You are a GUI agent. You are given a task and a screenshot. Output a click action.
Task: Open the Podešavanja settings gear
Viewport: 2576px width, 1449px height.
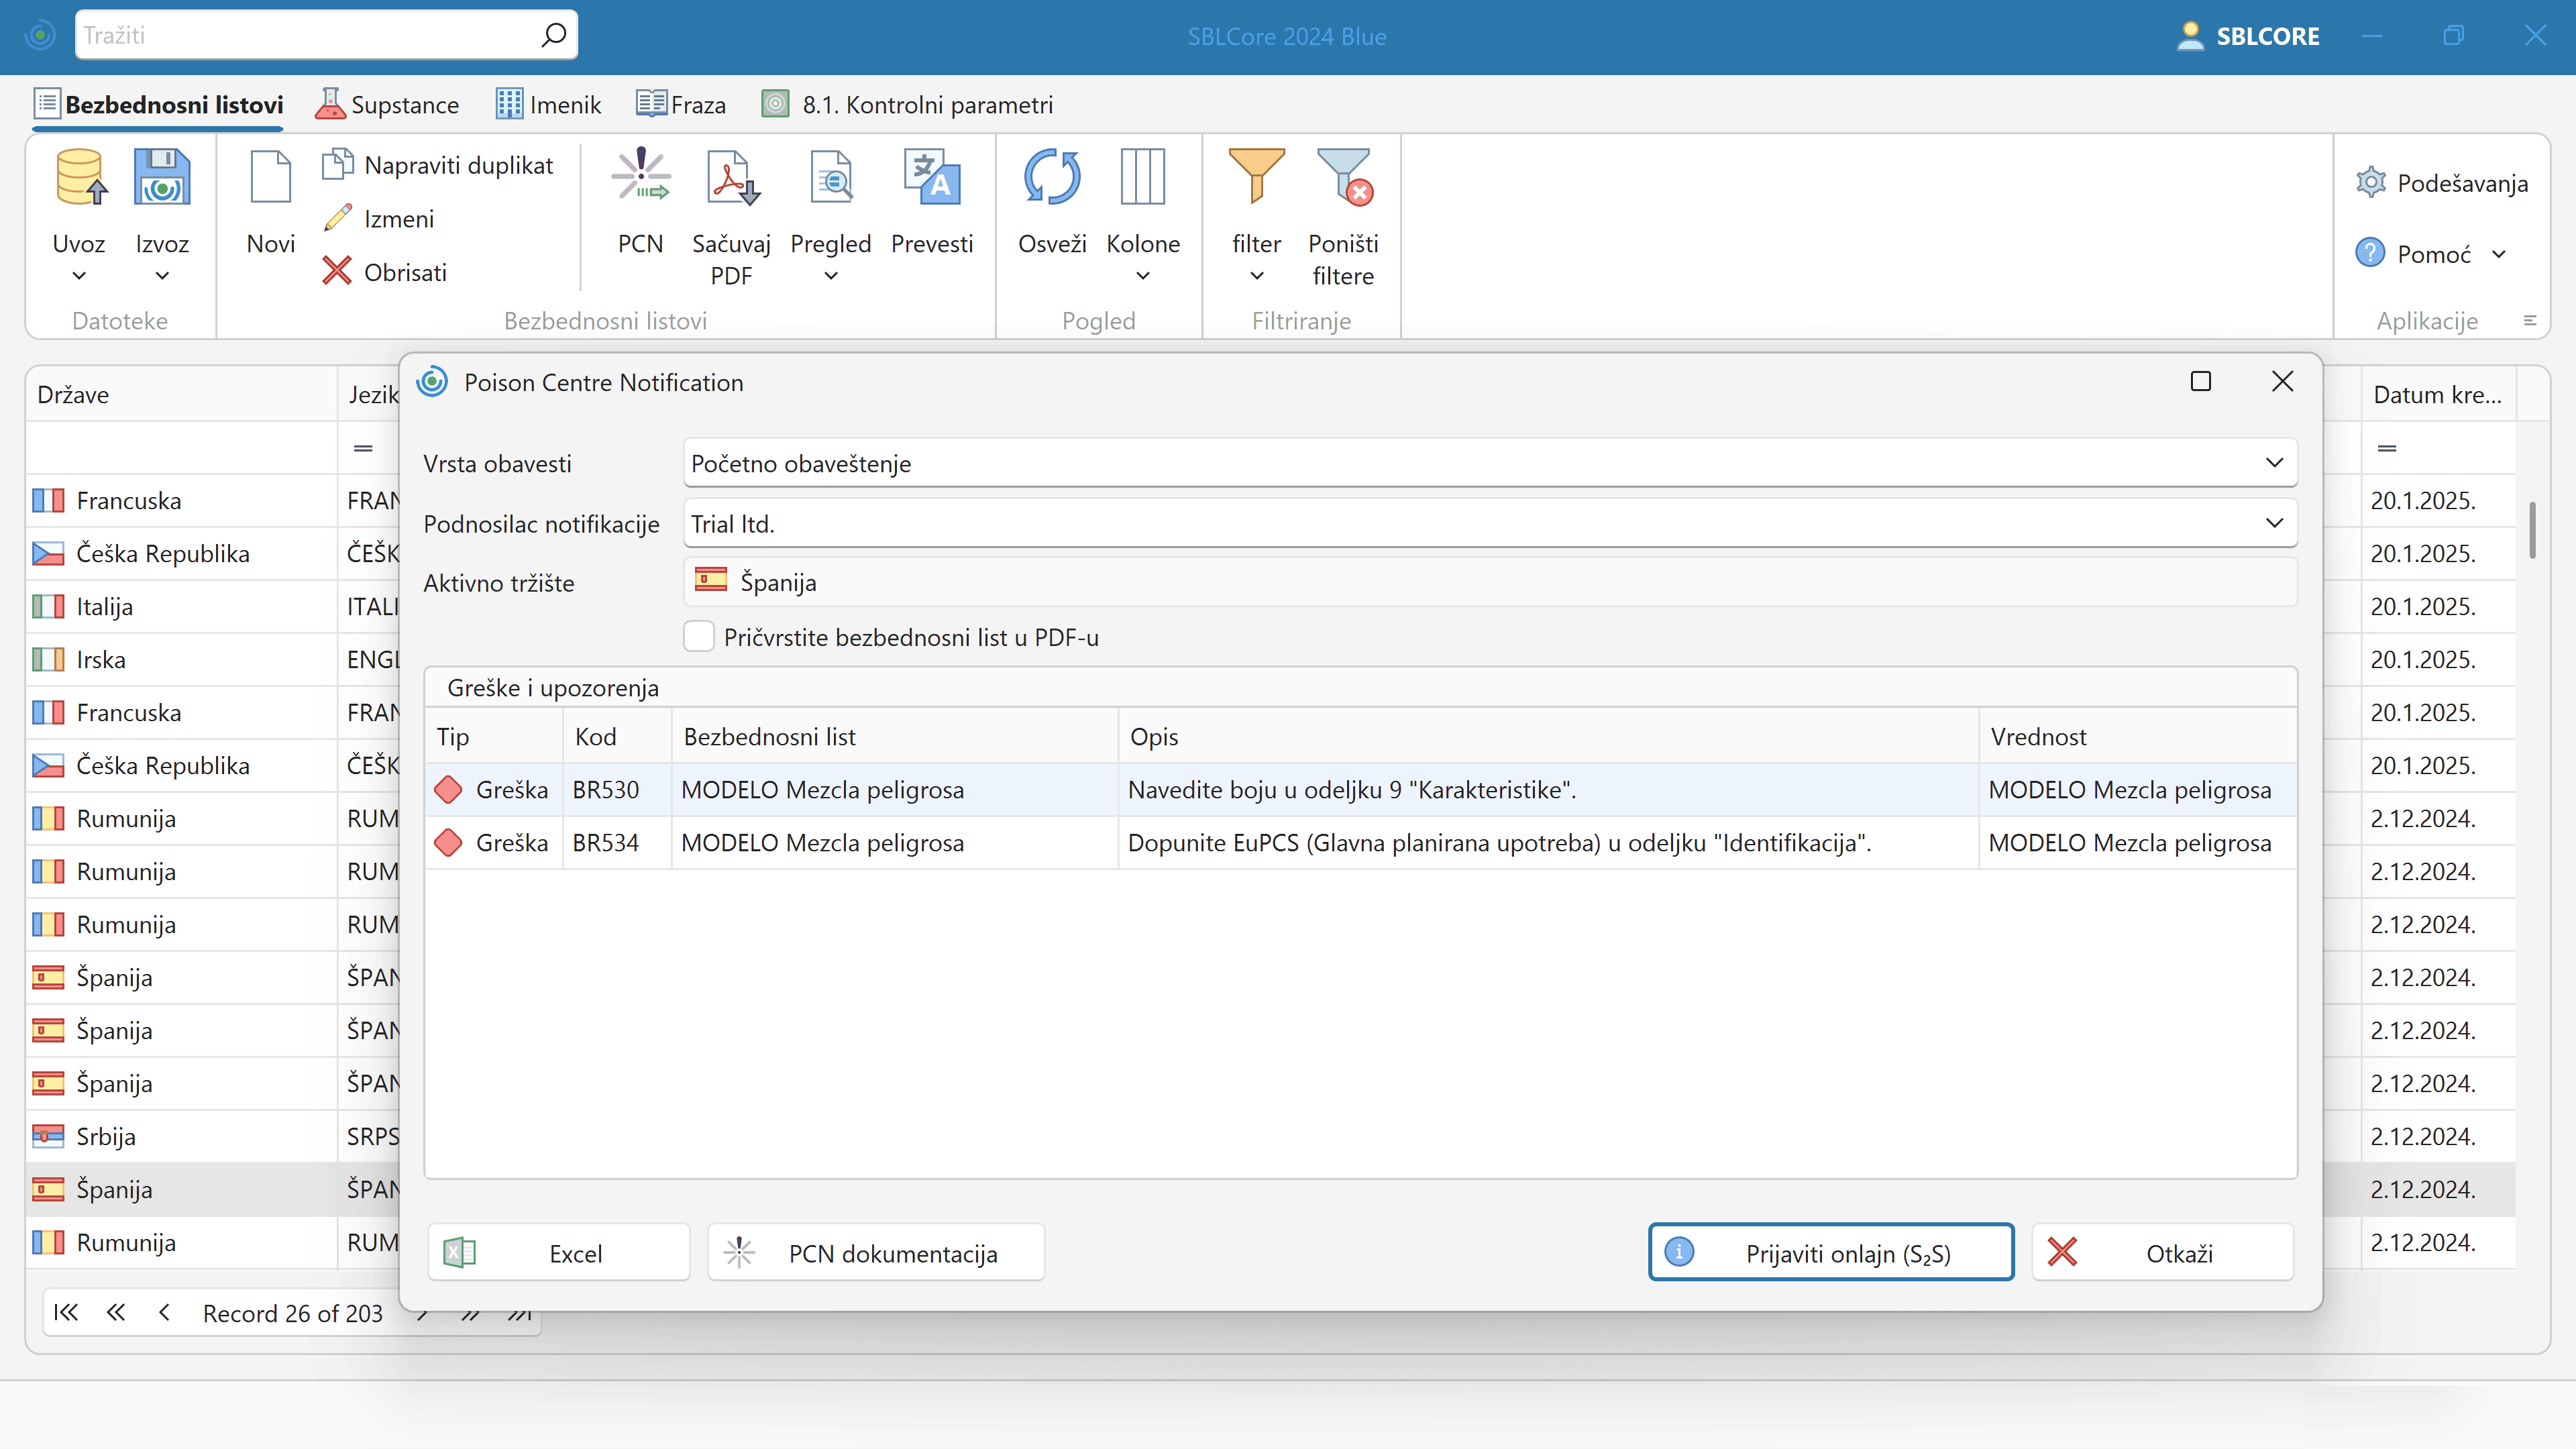coord(2371,183)
